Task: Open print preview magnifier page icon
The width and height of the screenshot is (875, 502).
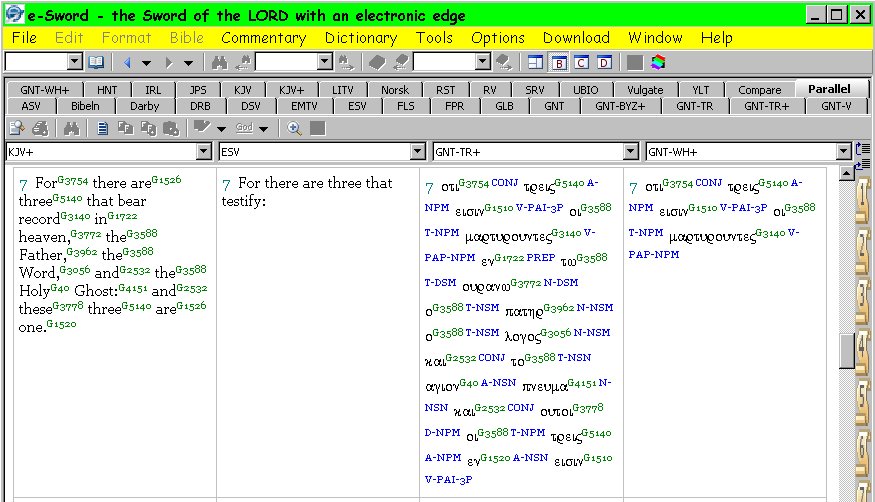Action: [x=17, y=128]
